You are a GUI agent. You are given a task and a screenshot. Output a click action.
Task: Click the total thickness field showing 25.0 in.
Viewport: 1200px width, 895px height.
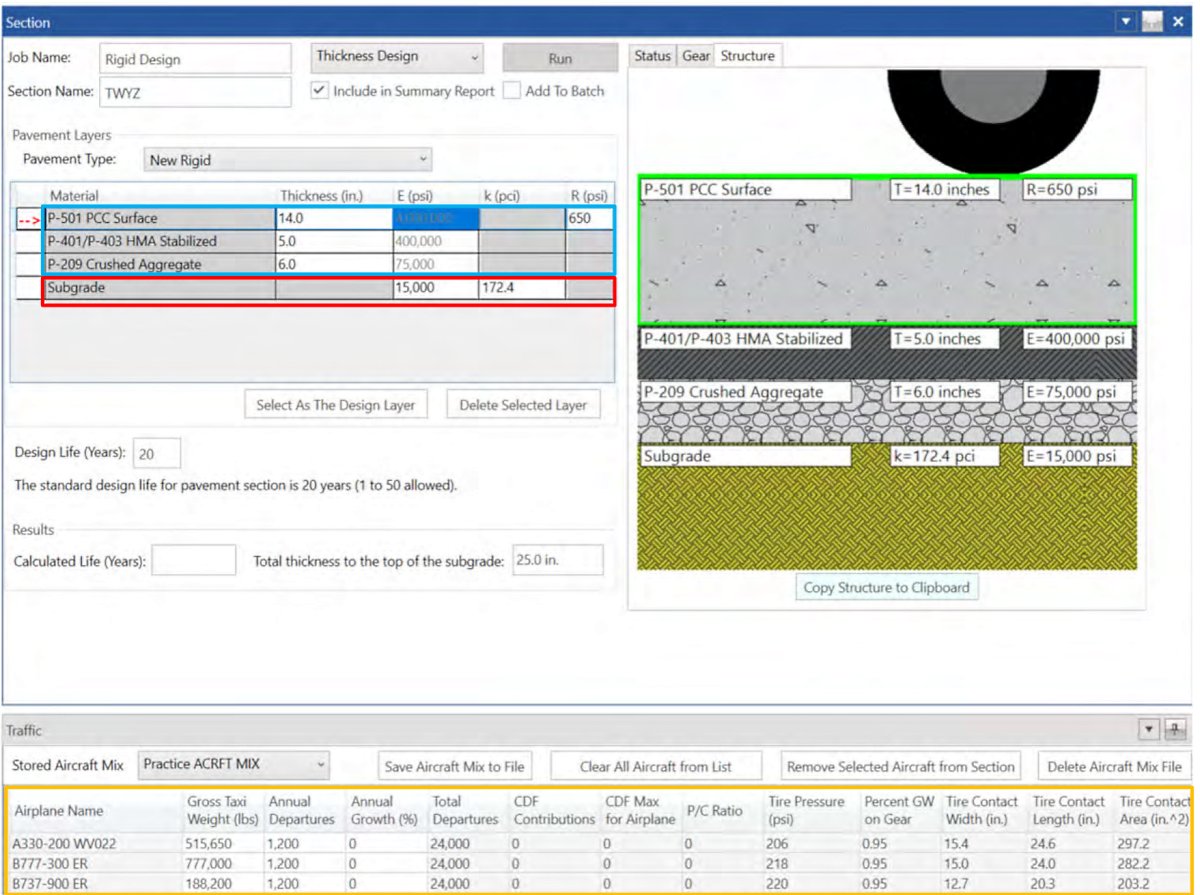click(557, 560)
